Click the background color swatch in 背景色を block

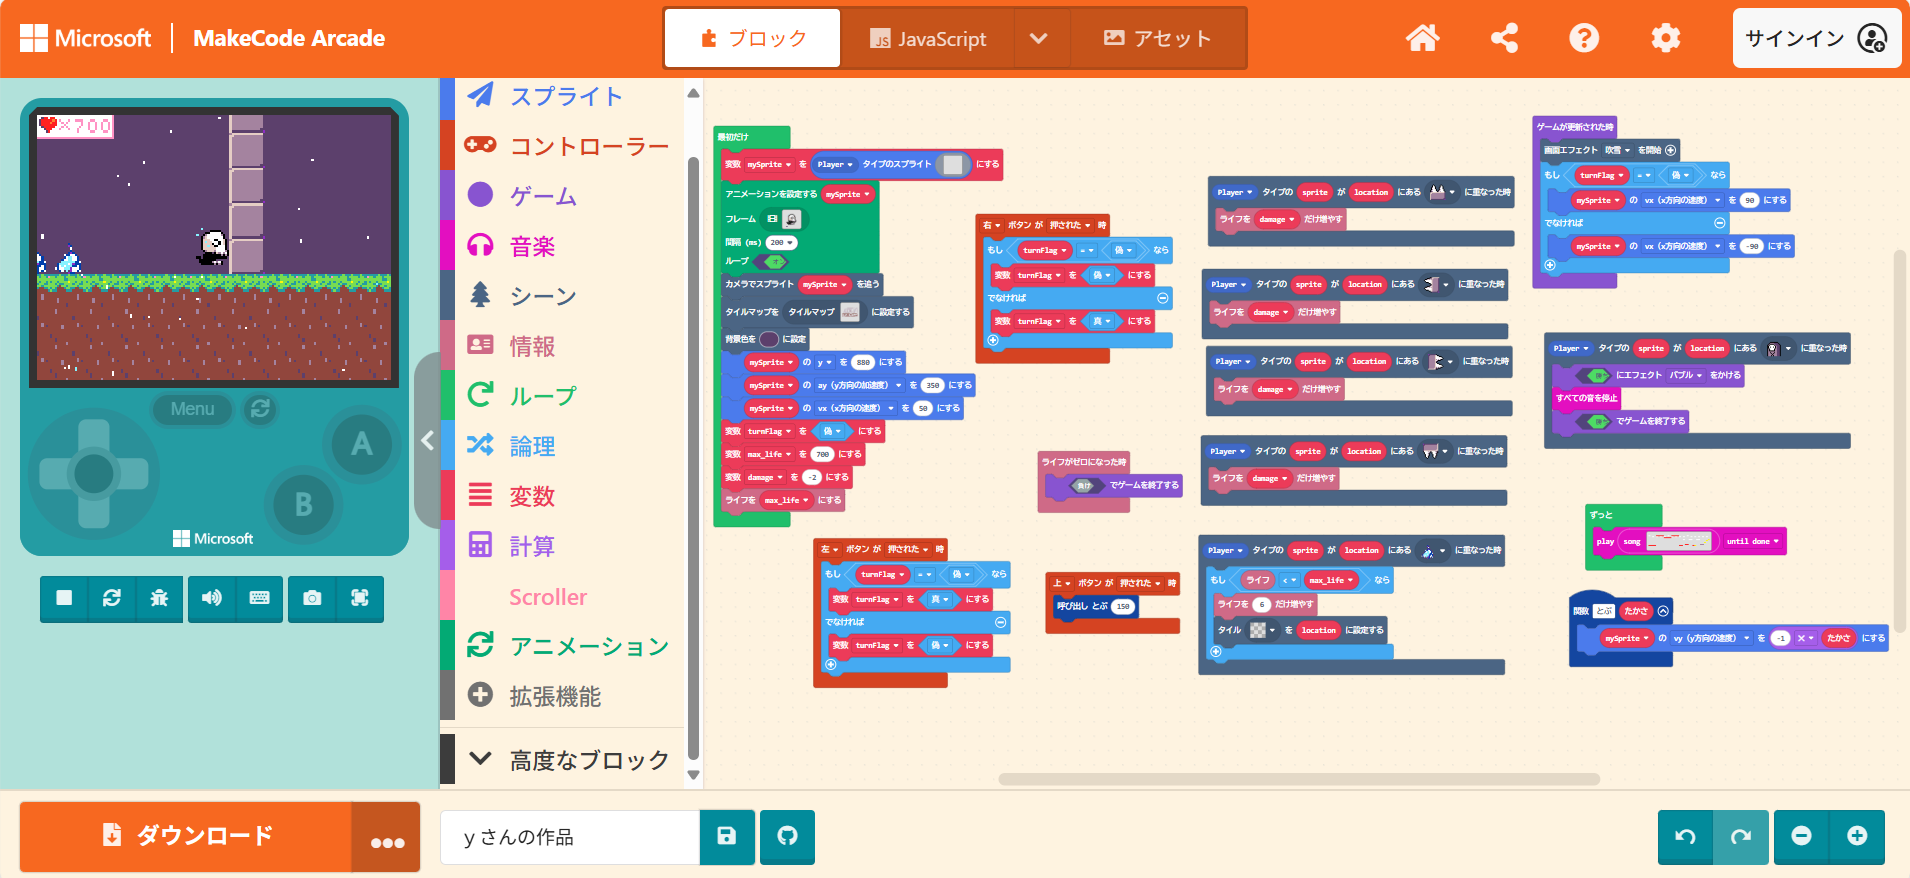click(769, 339)
